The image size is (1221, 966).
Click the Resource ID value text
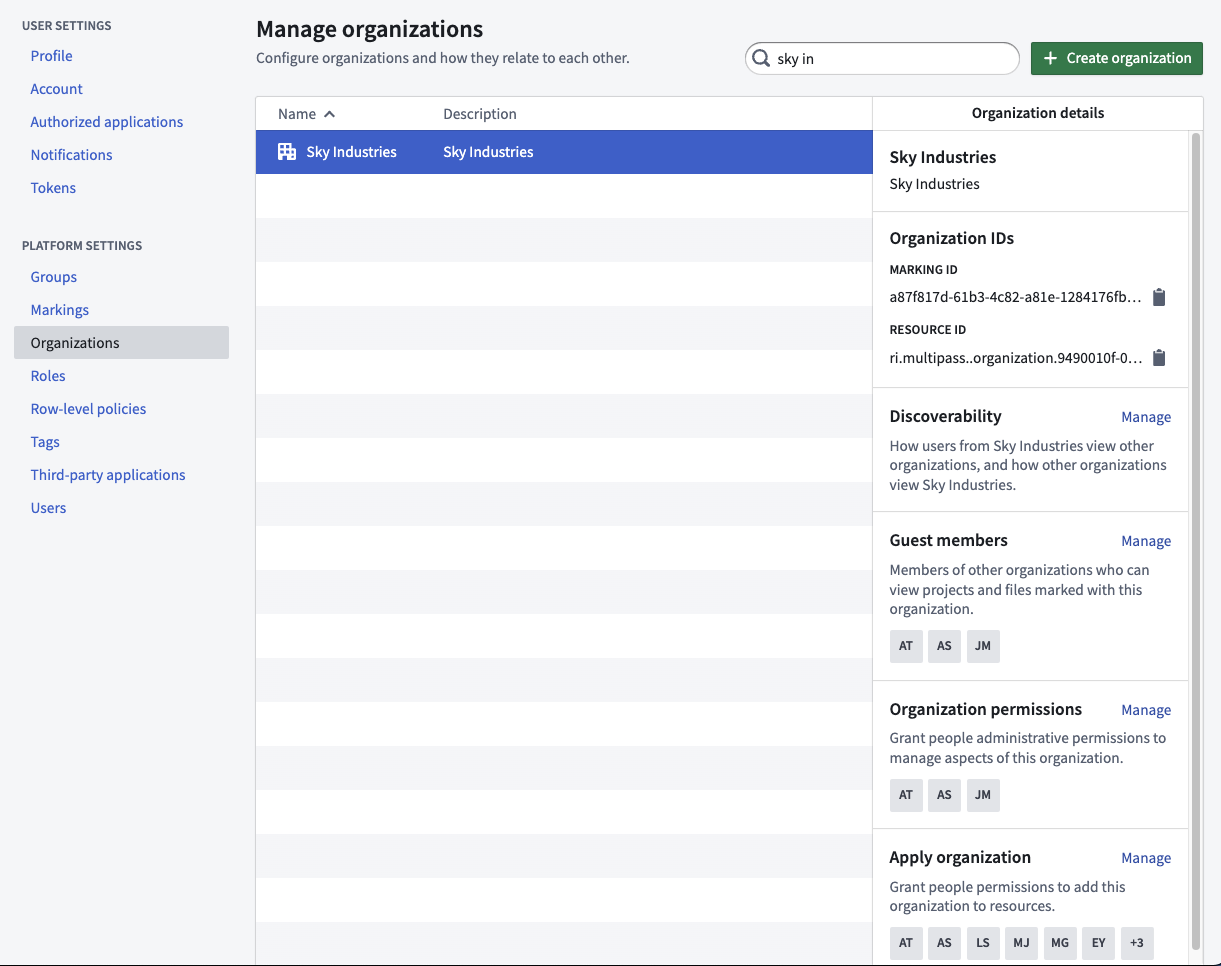(1015, 358)
